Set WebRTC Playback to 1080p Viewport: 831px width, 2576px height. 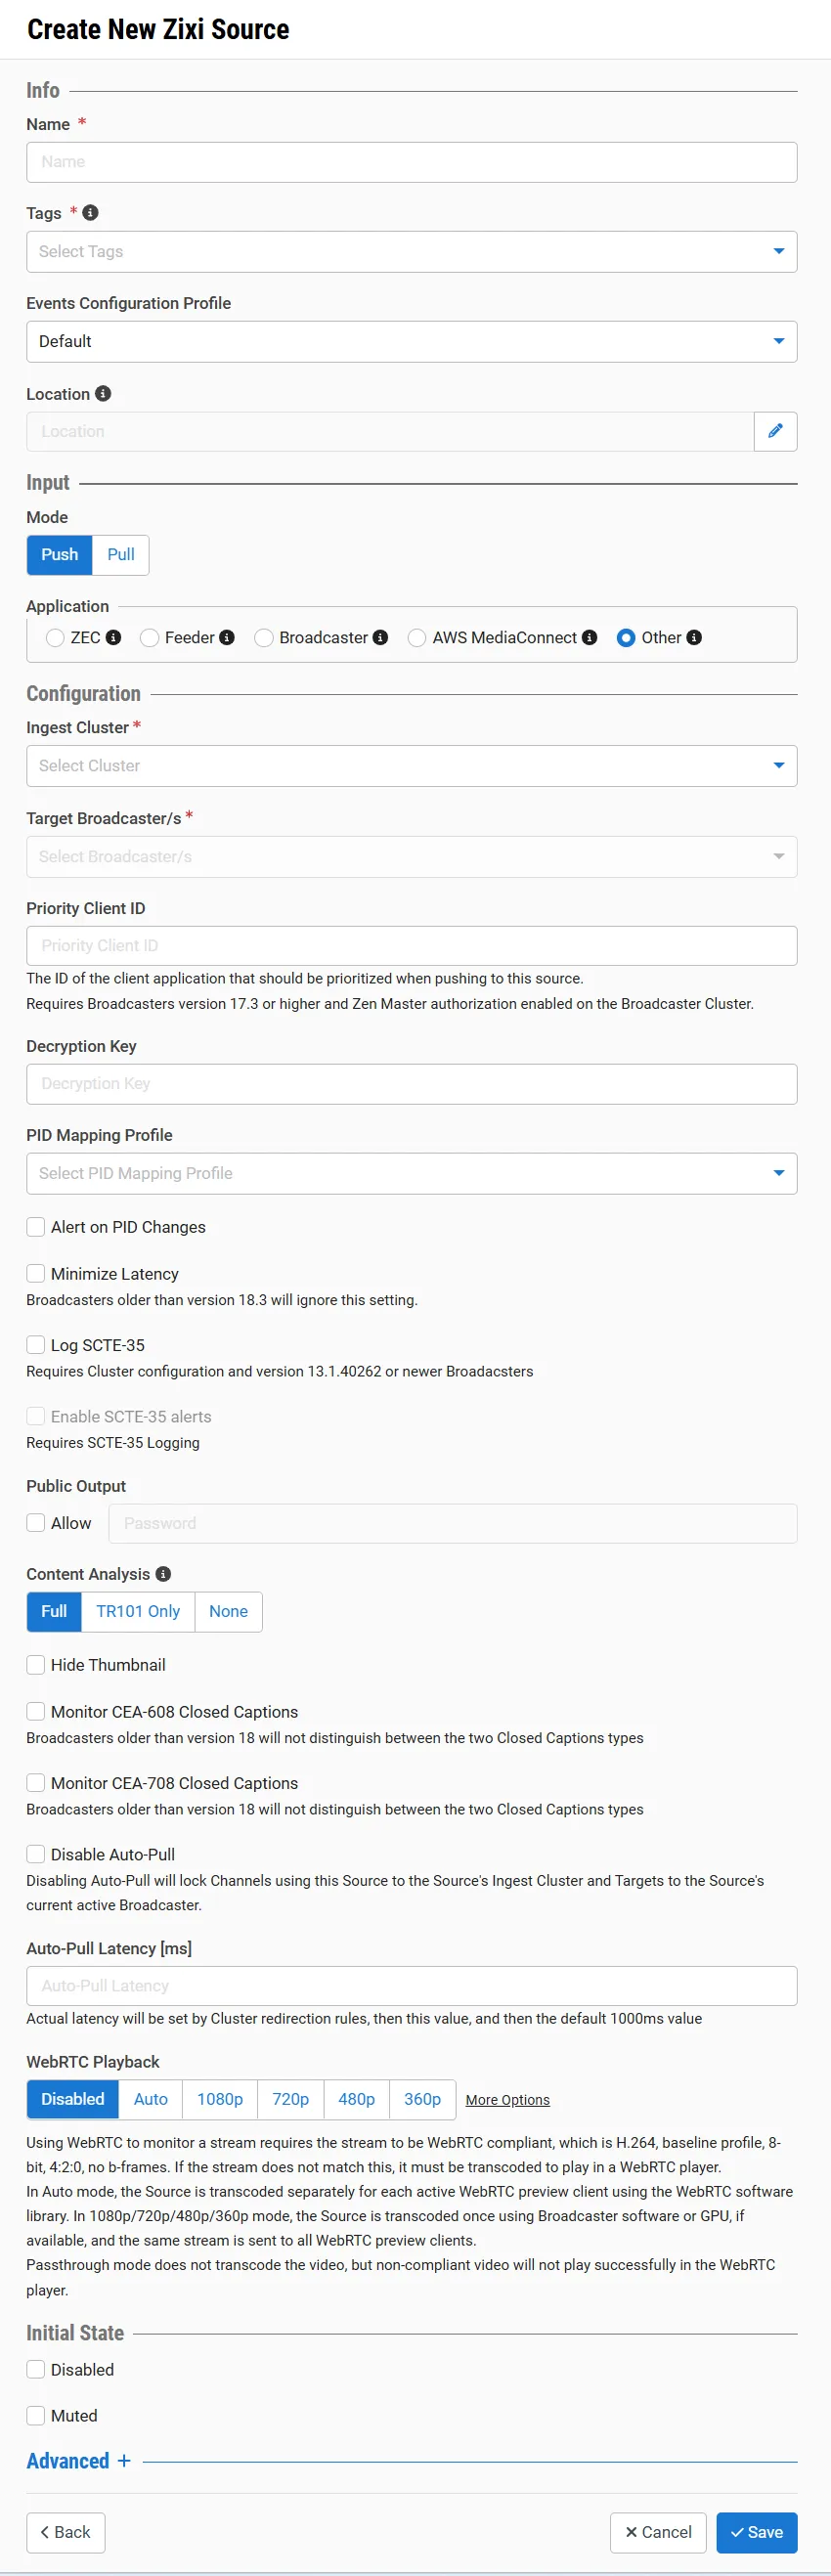pyautogui.click(x=220, y=2100)
